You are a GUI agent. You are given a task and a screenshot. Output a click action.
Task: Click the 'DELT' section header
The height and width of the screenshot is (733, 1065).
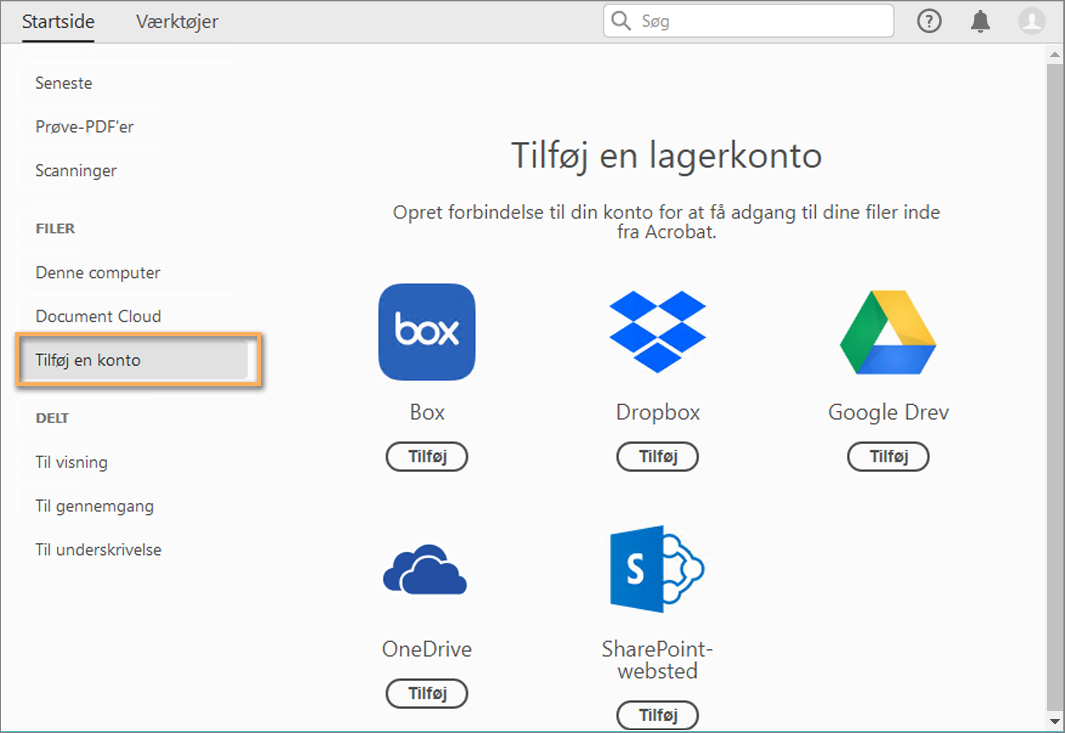[52, 418]
